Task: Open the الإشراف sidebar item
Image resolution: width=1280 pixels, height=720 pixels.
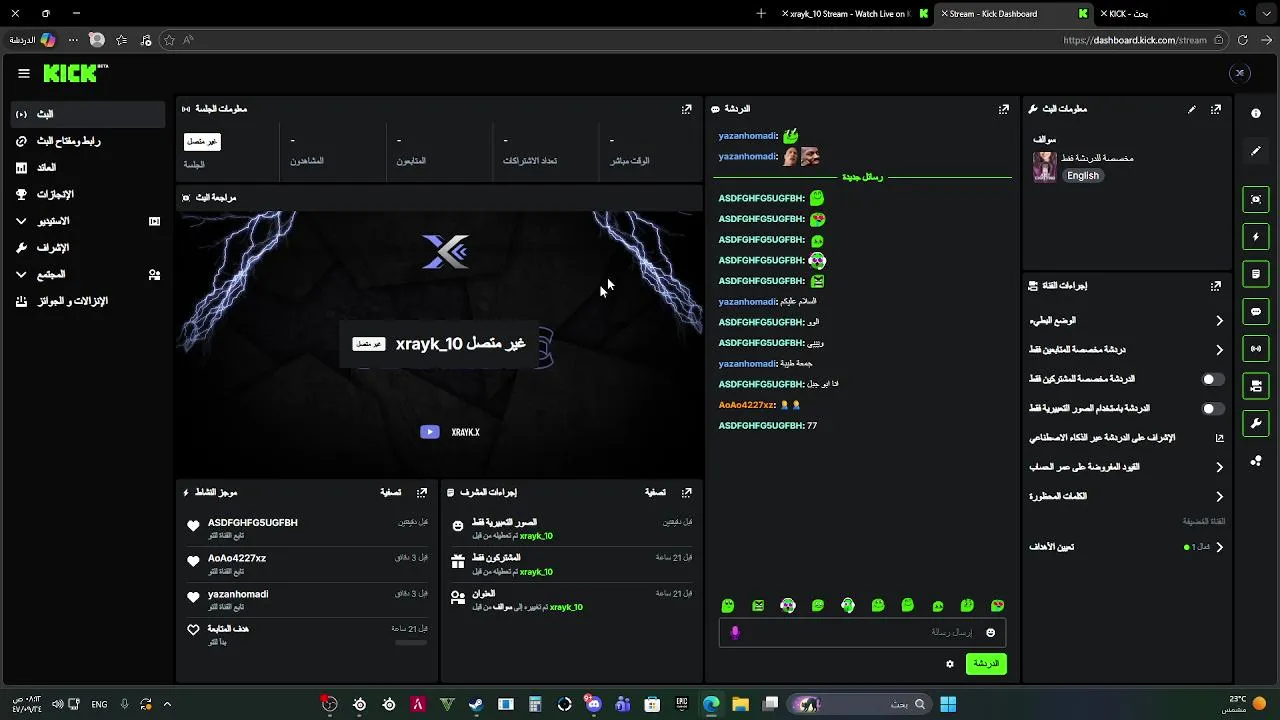Action: point(88,247)
